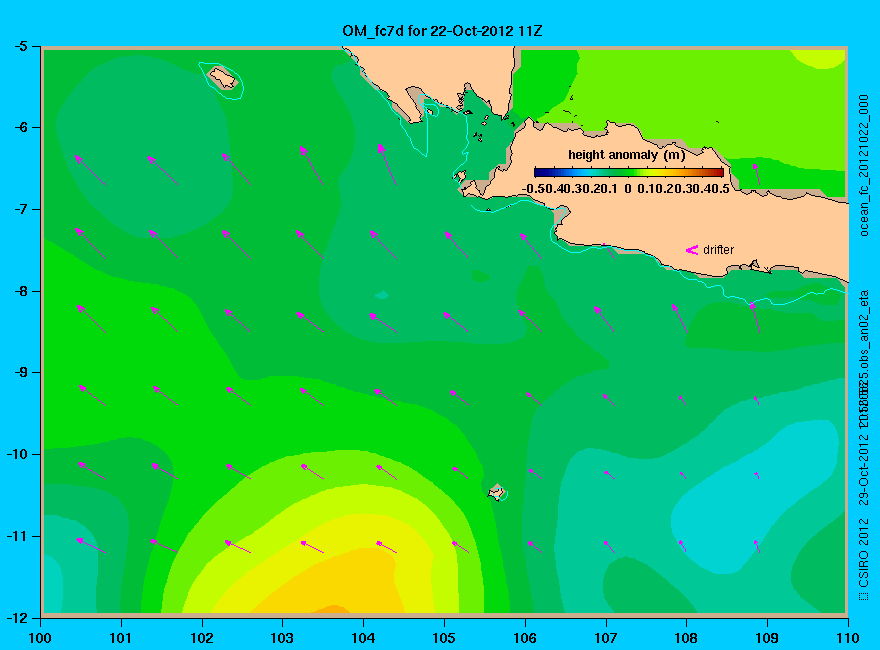Click the "-9" latitude axis label
The image size is (880, 650).
(x=21, y=372)
